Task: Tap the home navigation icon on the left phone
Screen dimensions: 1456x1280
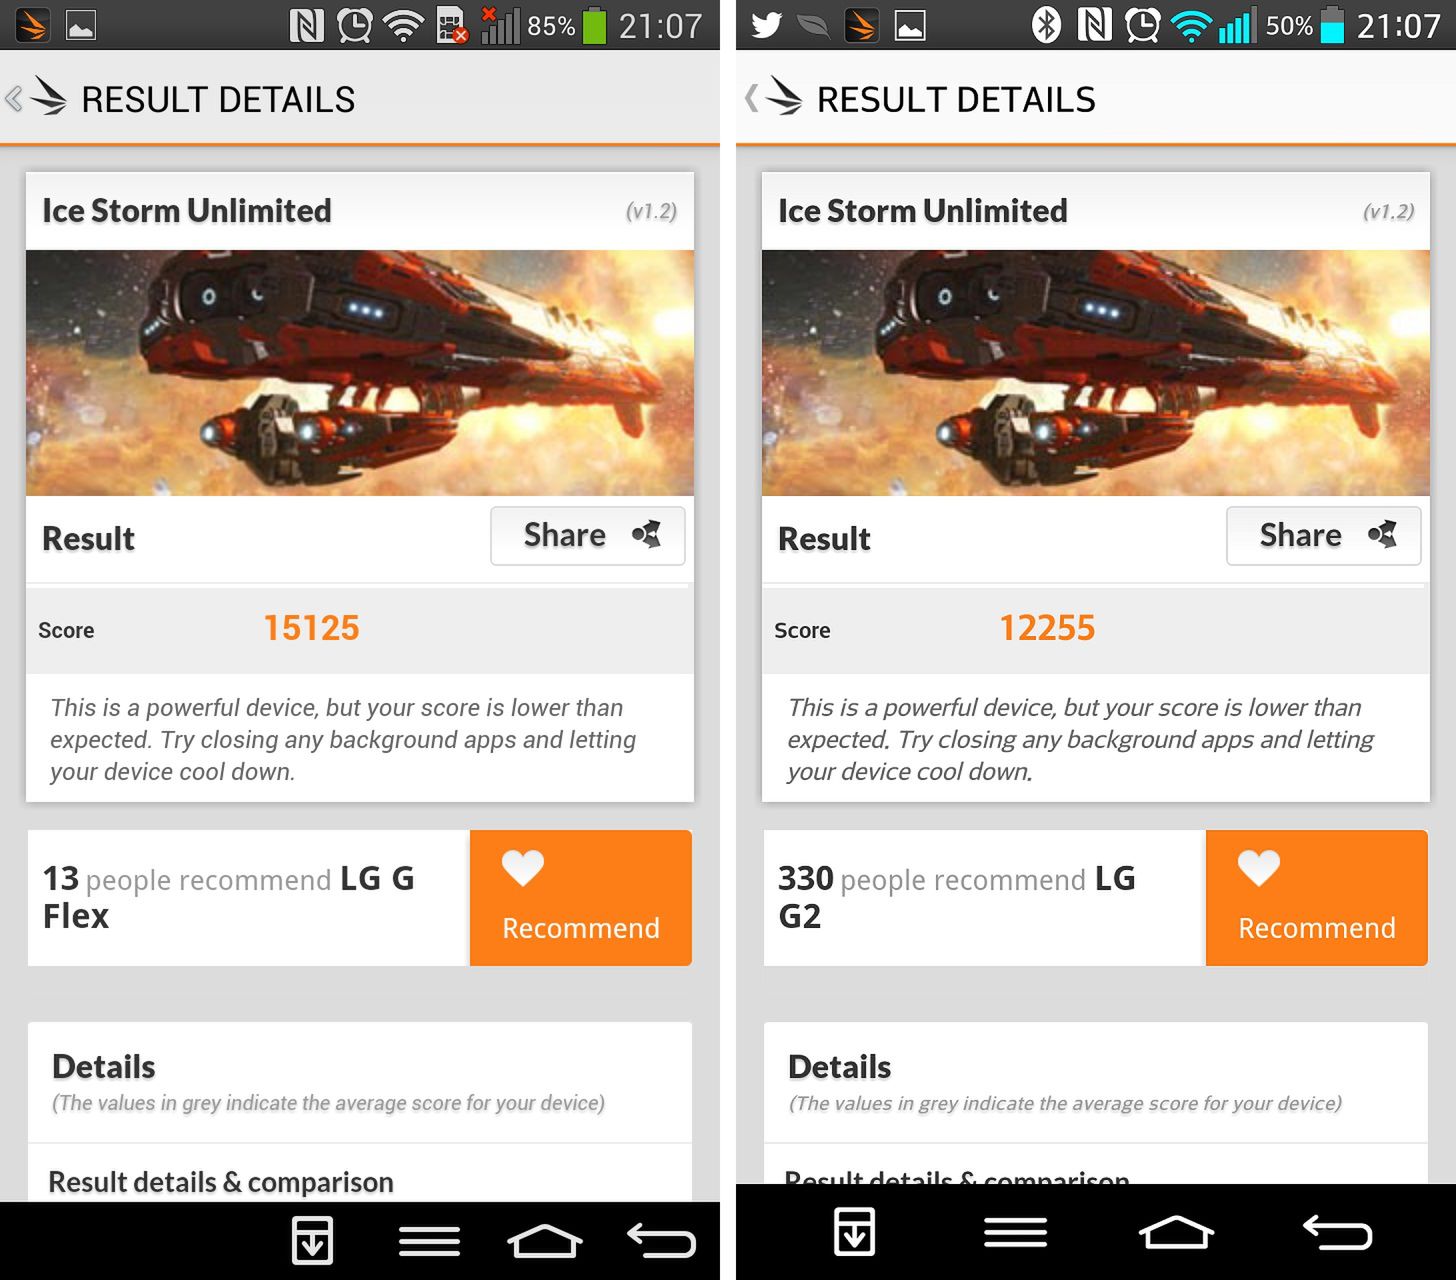Action: 545,1241
